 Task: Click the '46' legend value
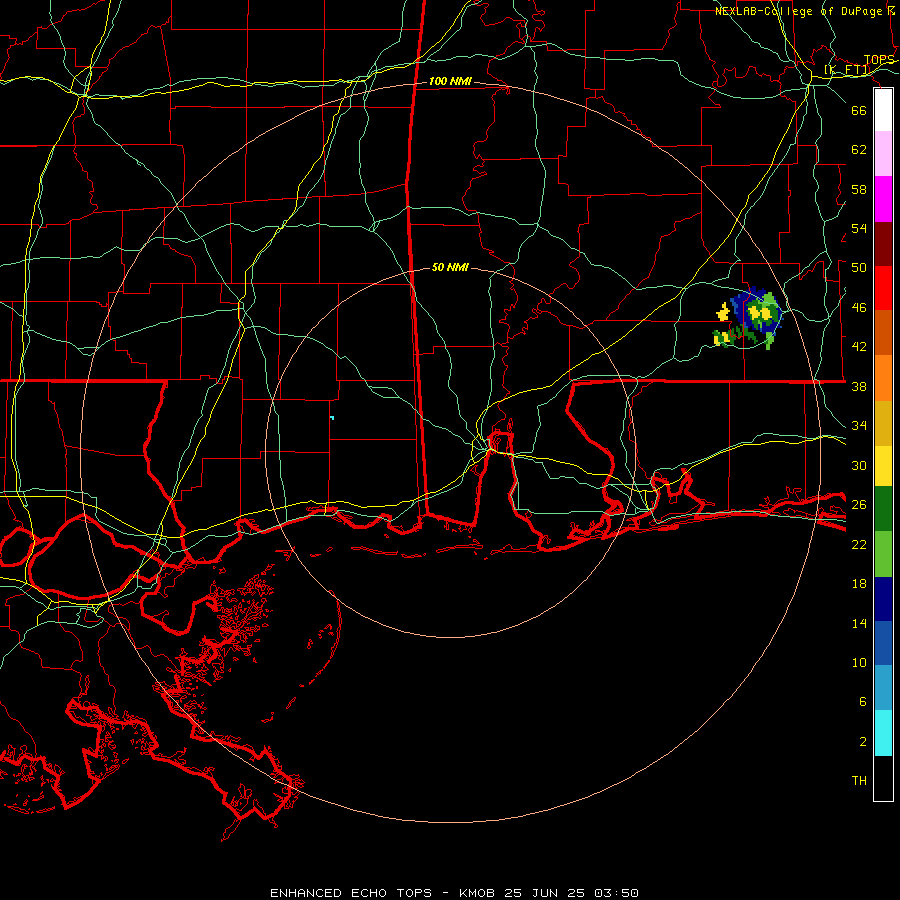(859, 308)
